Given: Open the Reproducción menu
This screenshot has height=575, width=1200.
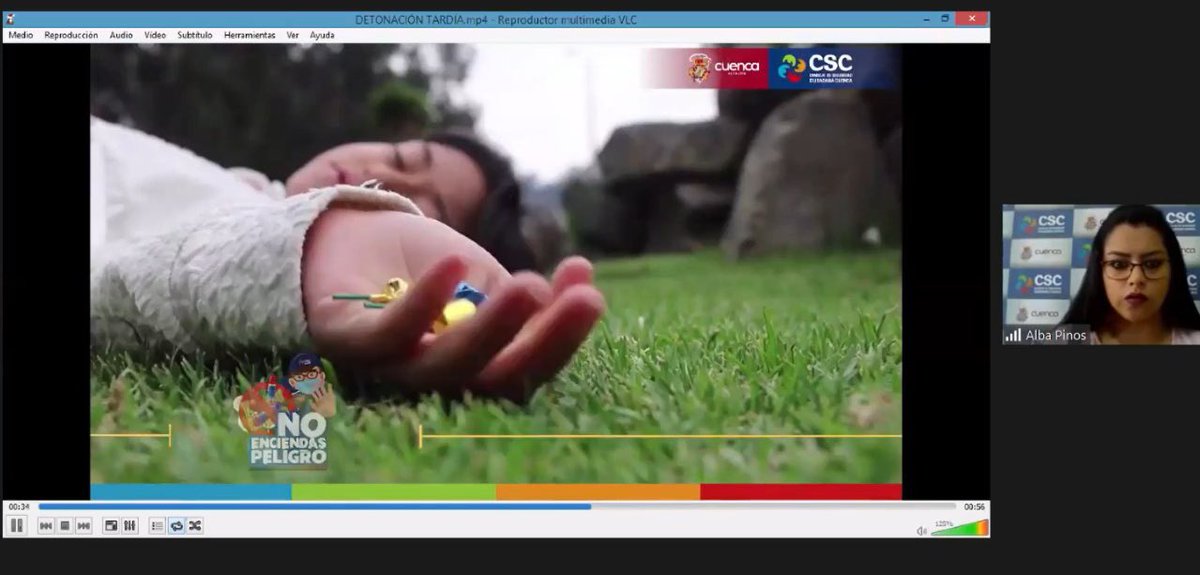Looking at the screenshot, I should pos(71,35).
